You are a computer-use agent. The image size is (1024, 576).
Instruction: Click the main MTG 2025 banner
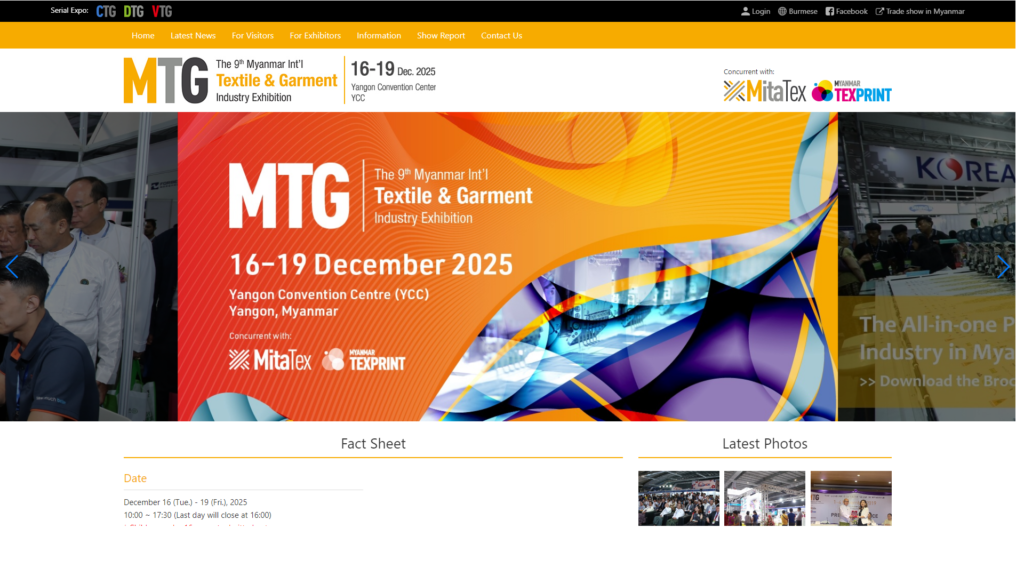coord(507,266)
